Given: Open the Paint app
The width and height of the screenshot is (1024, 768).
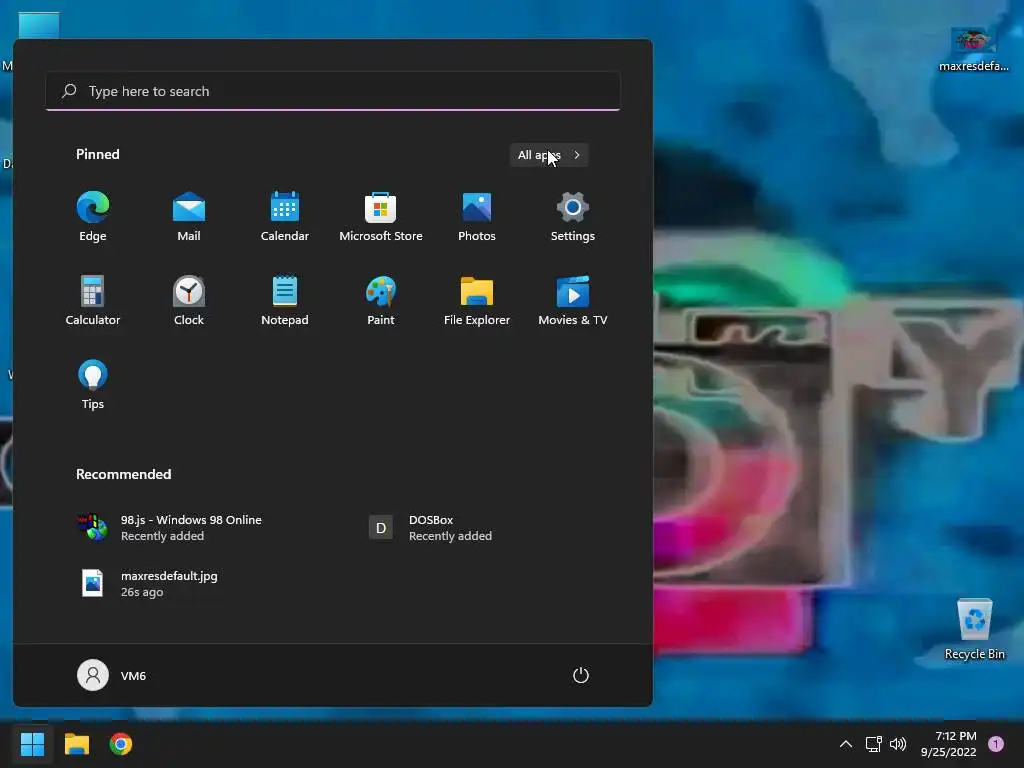Looking at the screenshot, I should click(381, 300).
